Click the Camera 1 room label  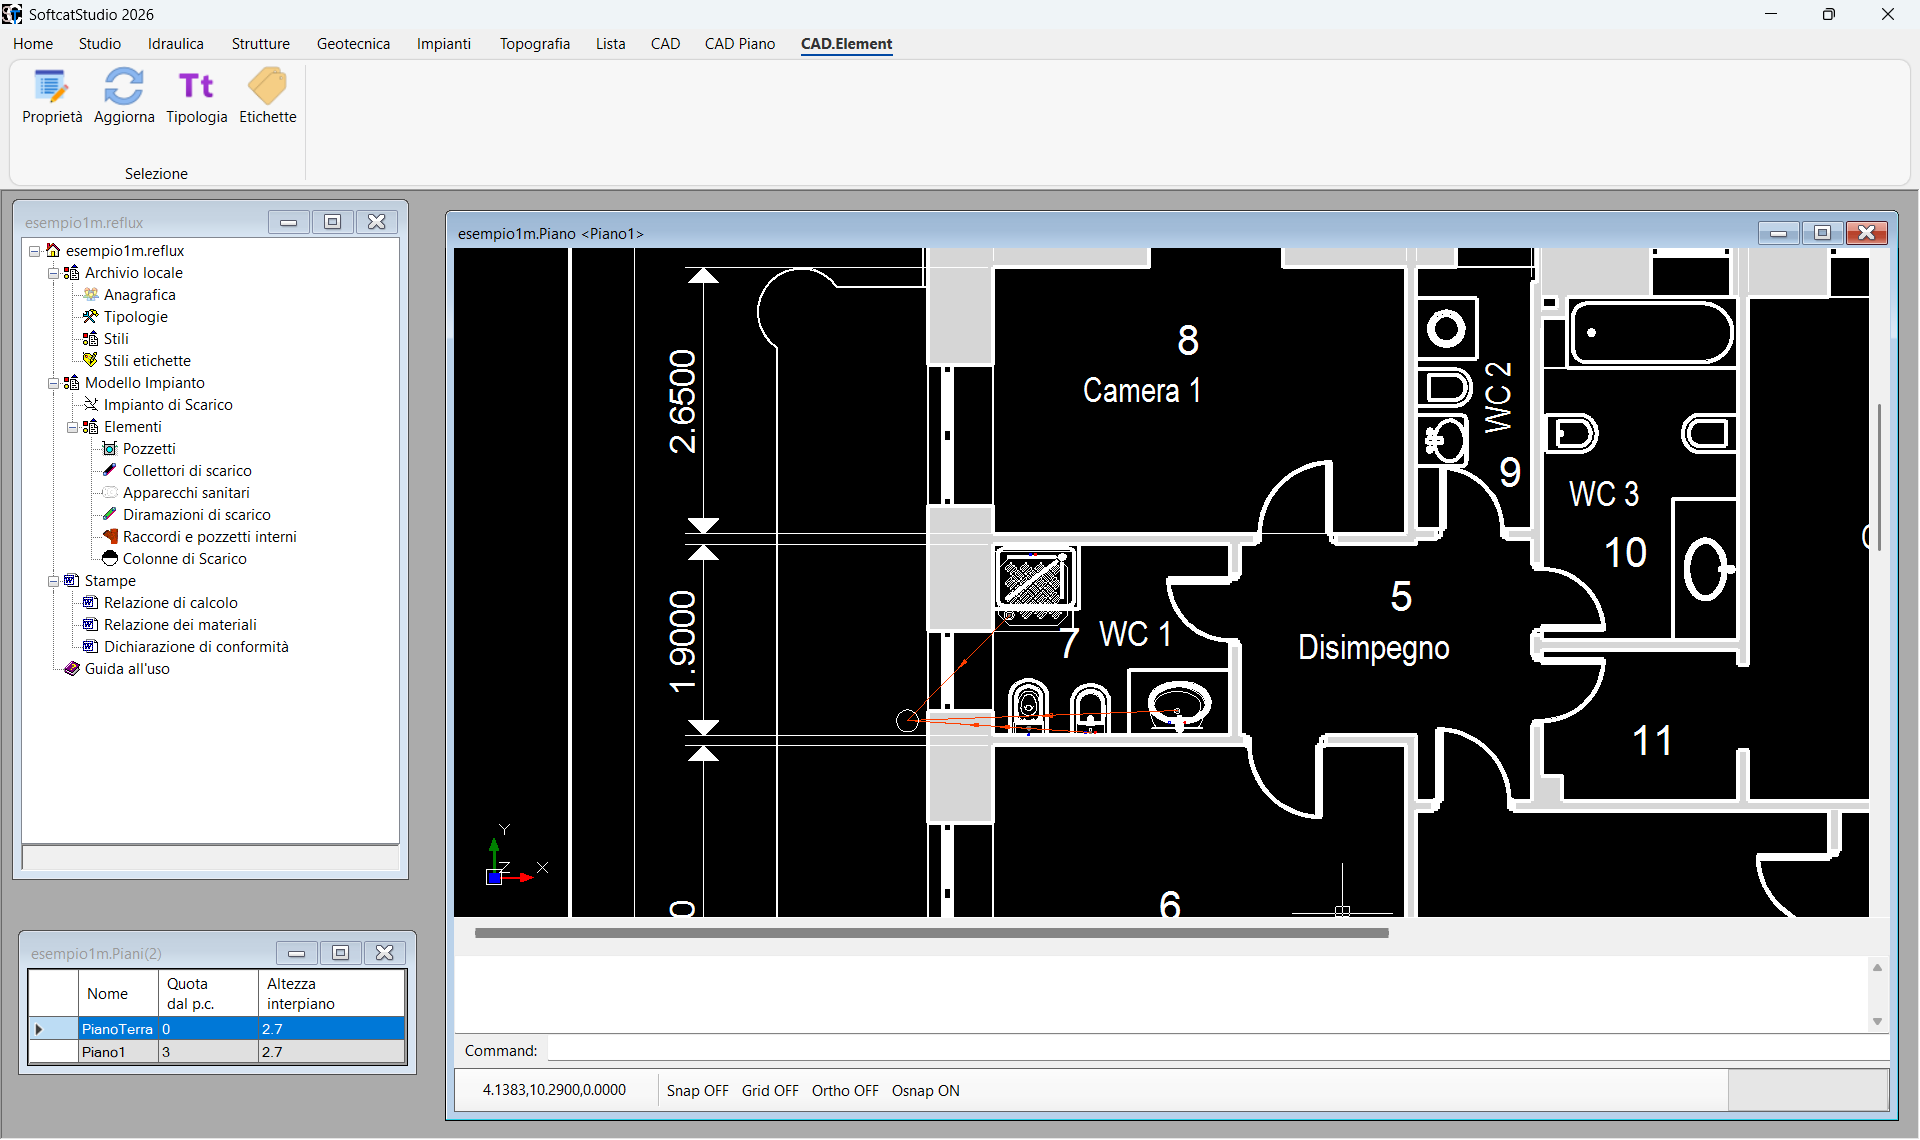[x=1141, y=391]
